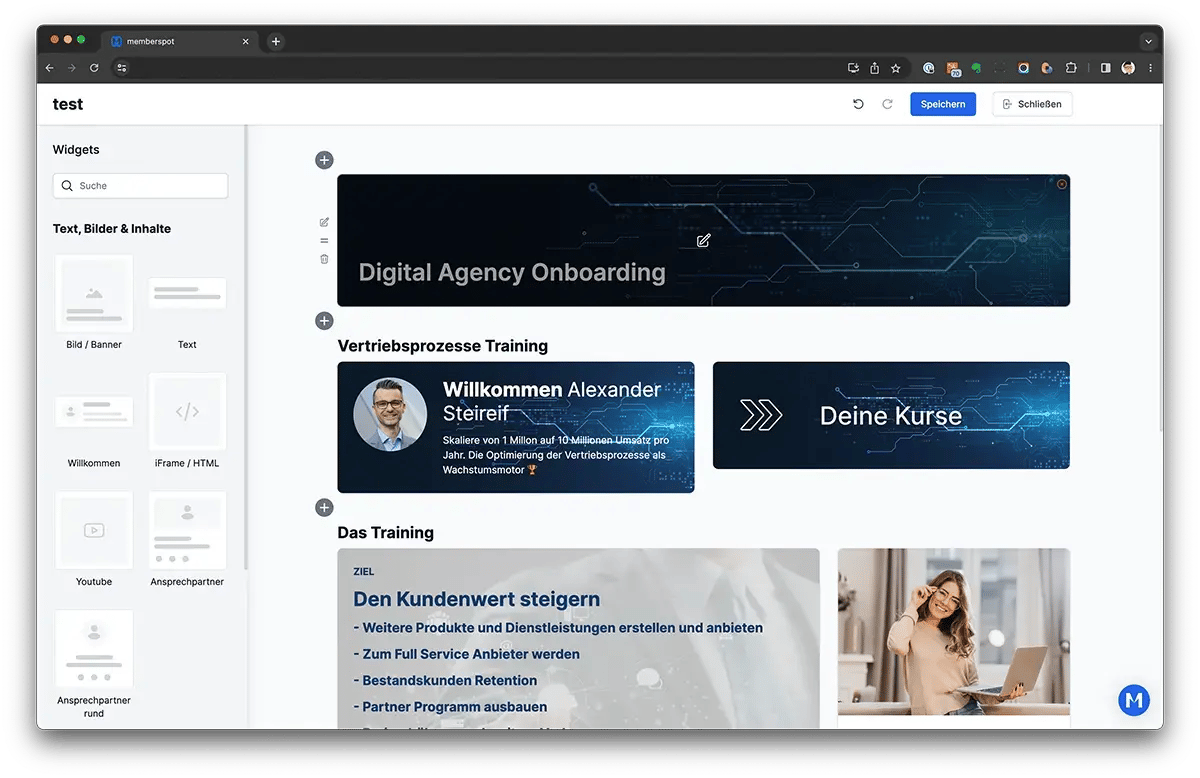The image size is (1200, 778).
Task: Click the ZIEL label
Action: pos(364,572)
